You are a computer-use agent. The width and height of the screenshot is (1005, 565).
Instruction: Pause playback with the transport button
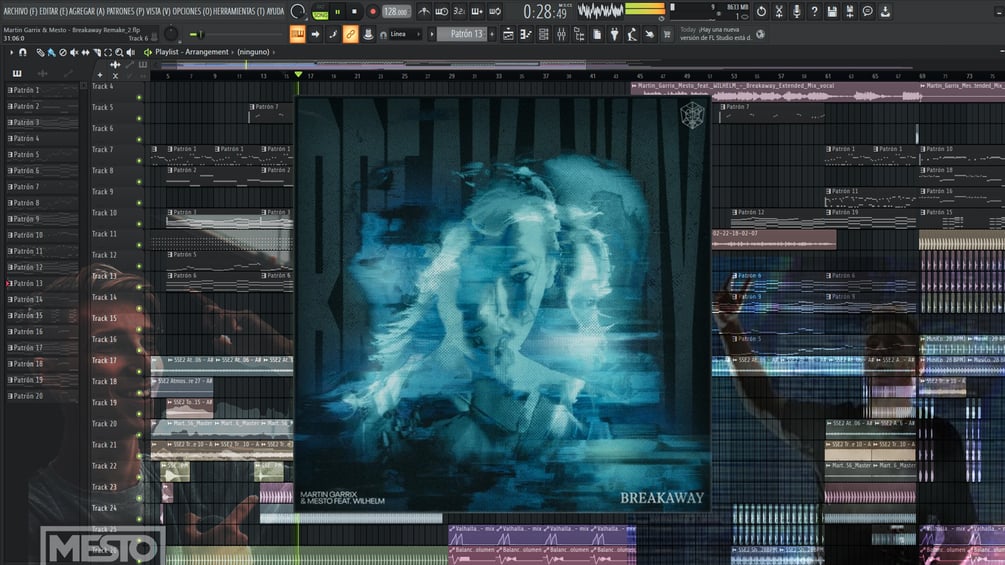[x=338, y=12]
